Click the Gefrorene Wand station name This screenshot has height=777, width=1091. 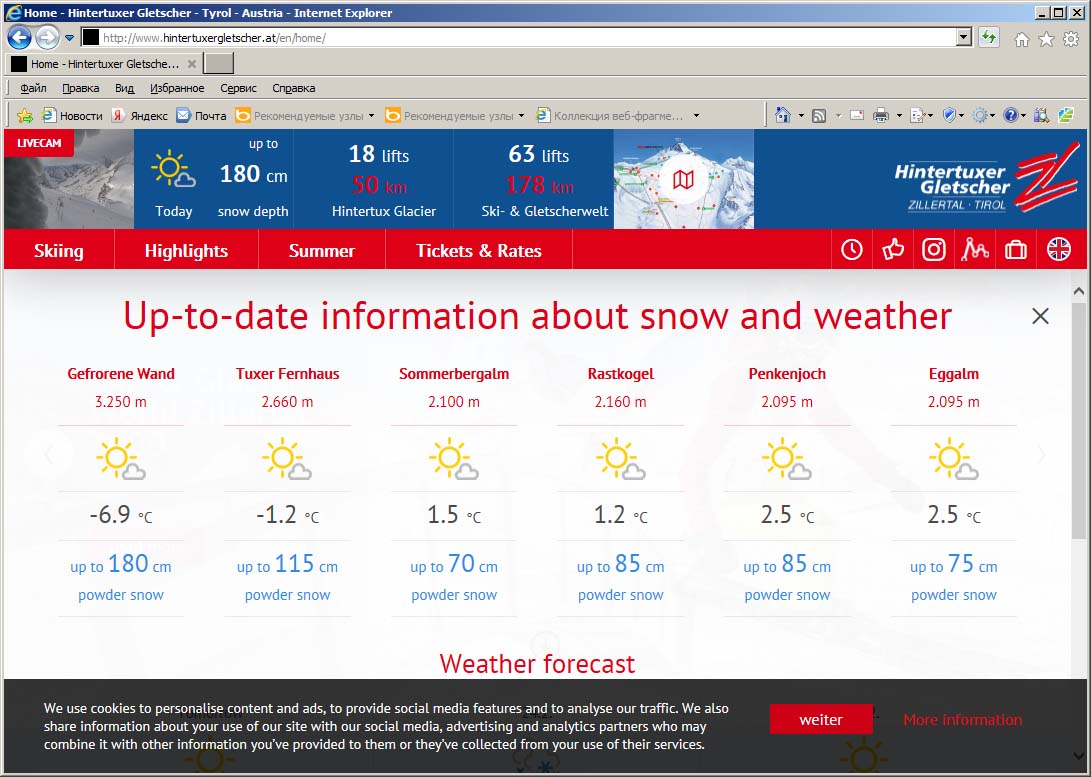(121, 374)
